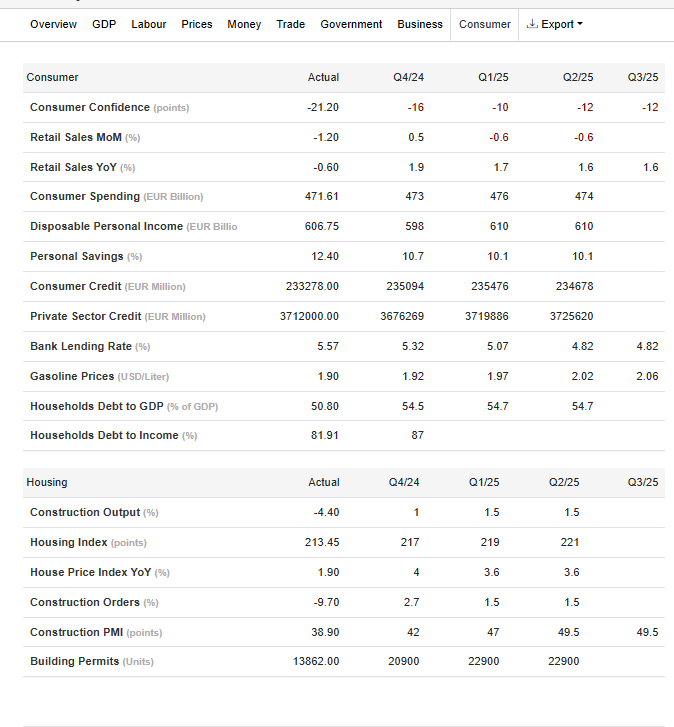Screen dimensions: 674x727
Task: Open the Bank Lending Rate link
Action: 81,346
